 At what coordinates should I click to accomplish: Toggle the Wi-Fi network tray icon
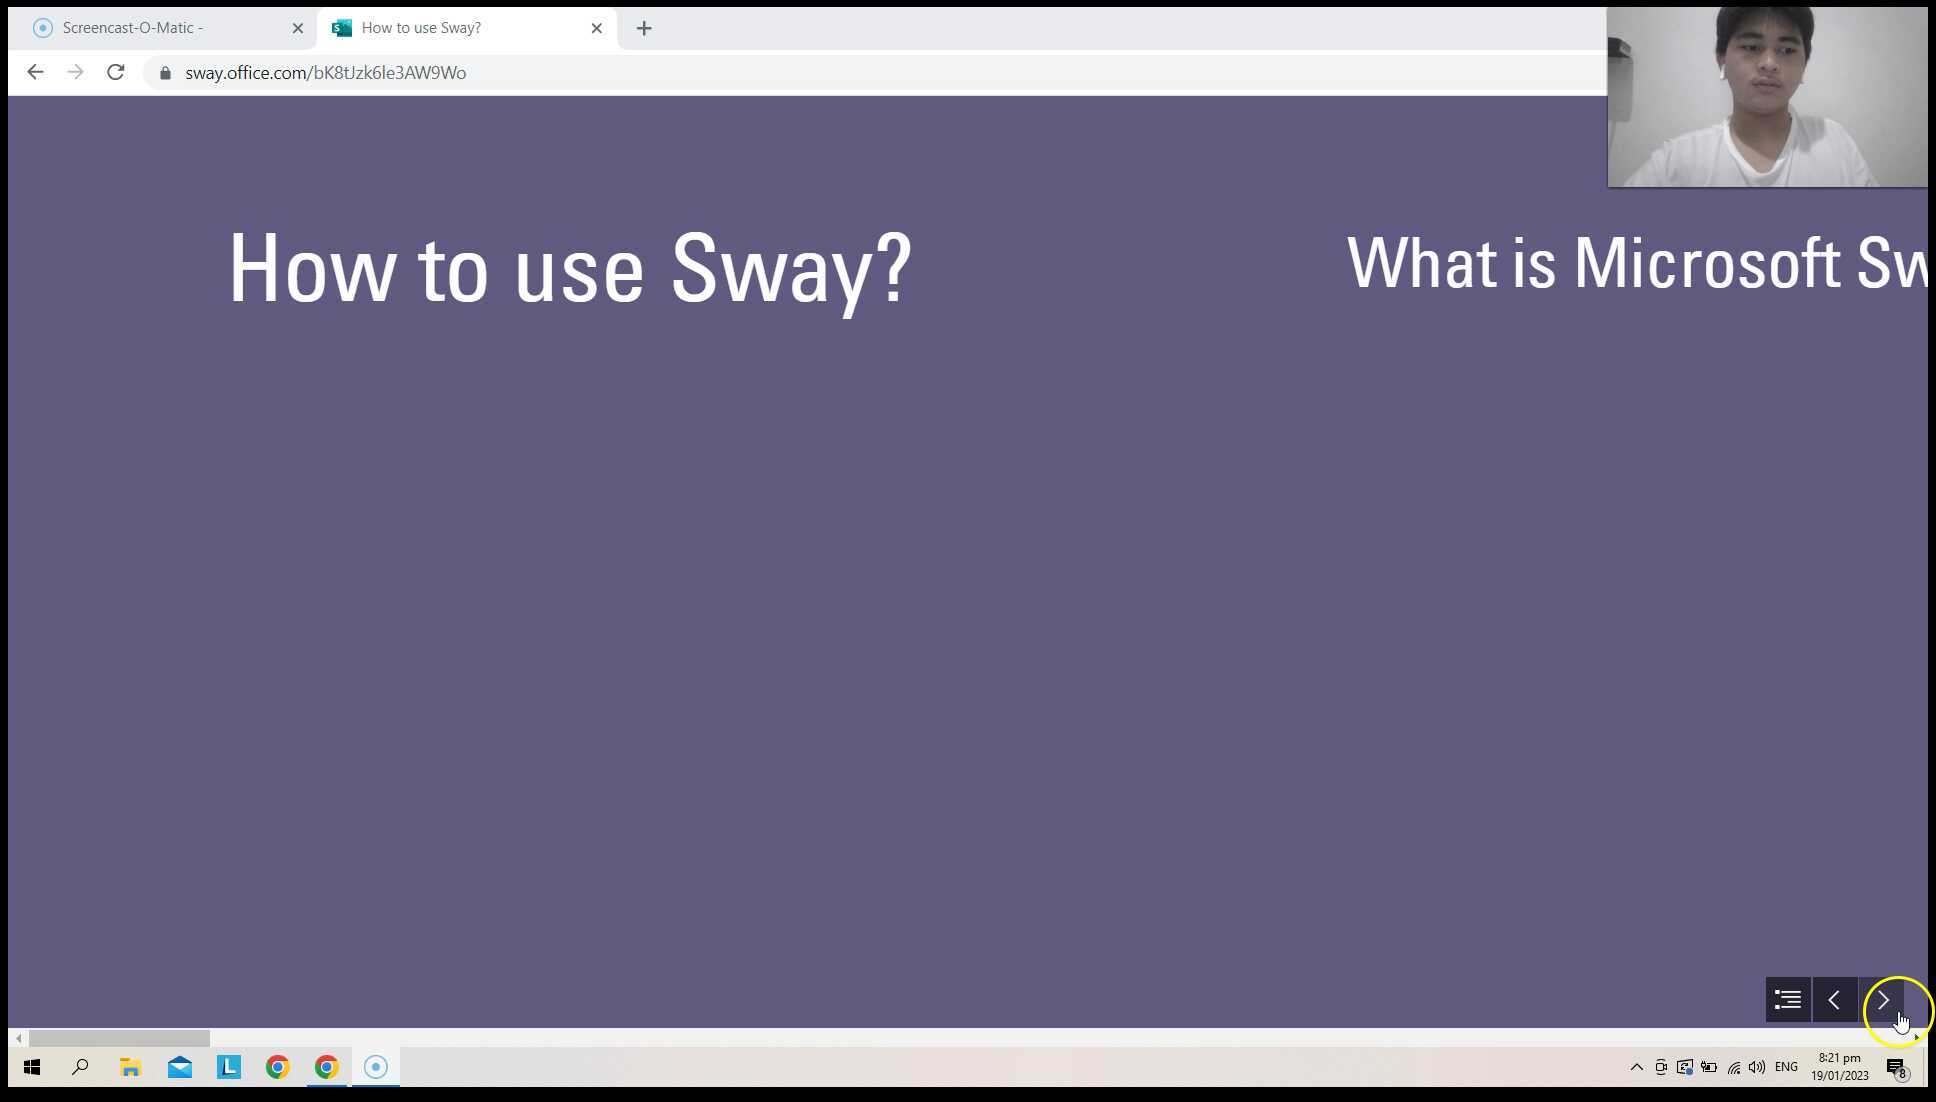[x=1733, y=1067]
